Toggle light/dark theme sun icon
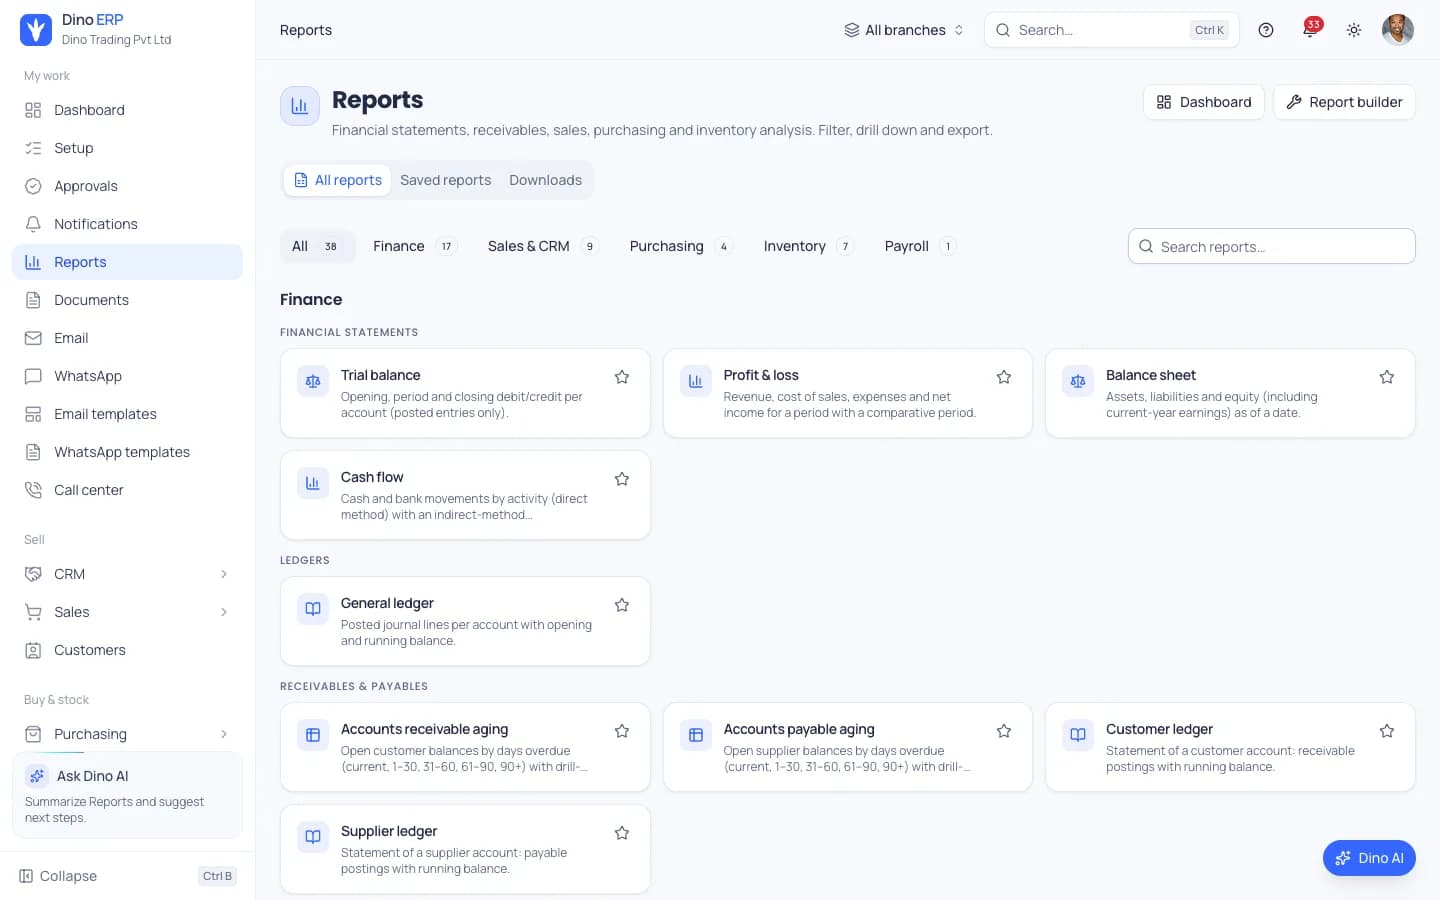Viewport: 1440px width, 900px height. 1354,30
